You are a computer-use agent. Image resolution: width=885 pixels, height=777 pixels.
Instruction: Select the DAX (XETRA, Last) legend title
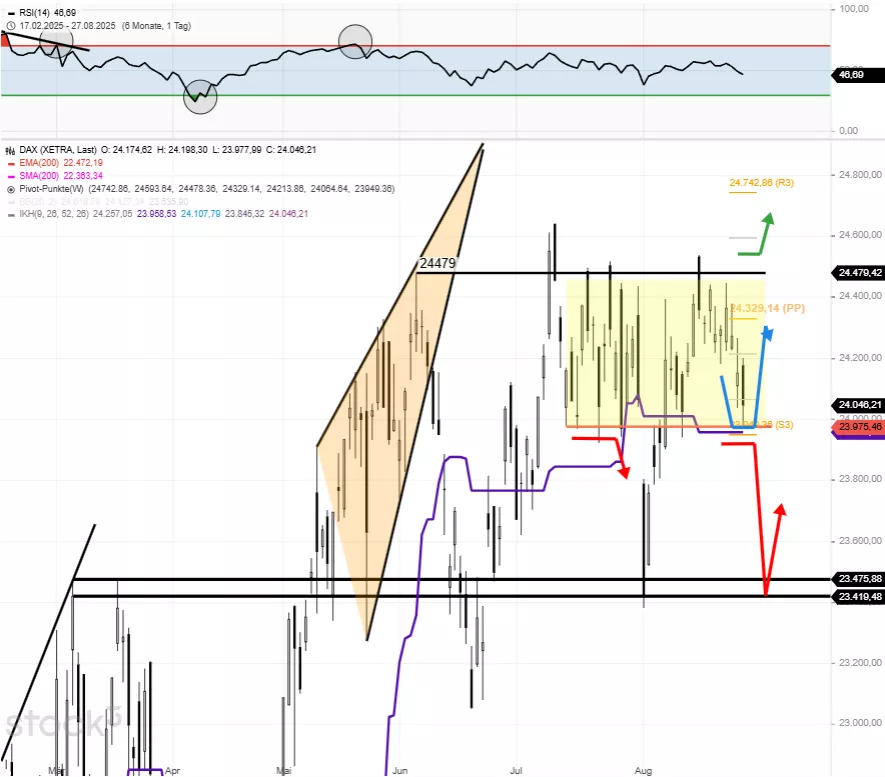(58, 150)
